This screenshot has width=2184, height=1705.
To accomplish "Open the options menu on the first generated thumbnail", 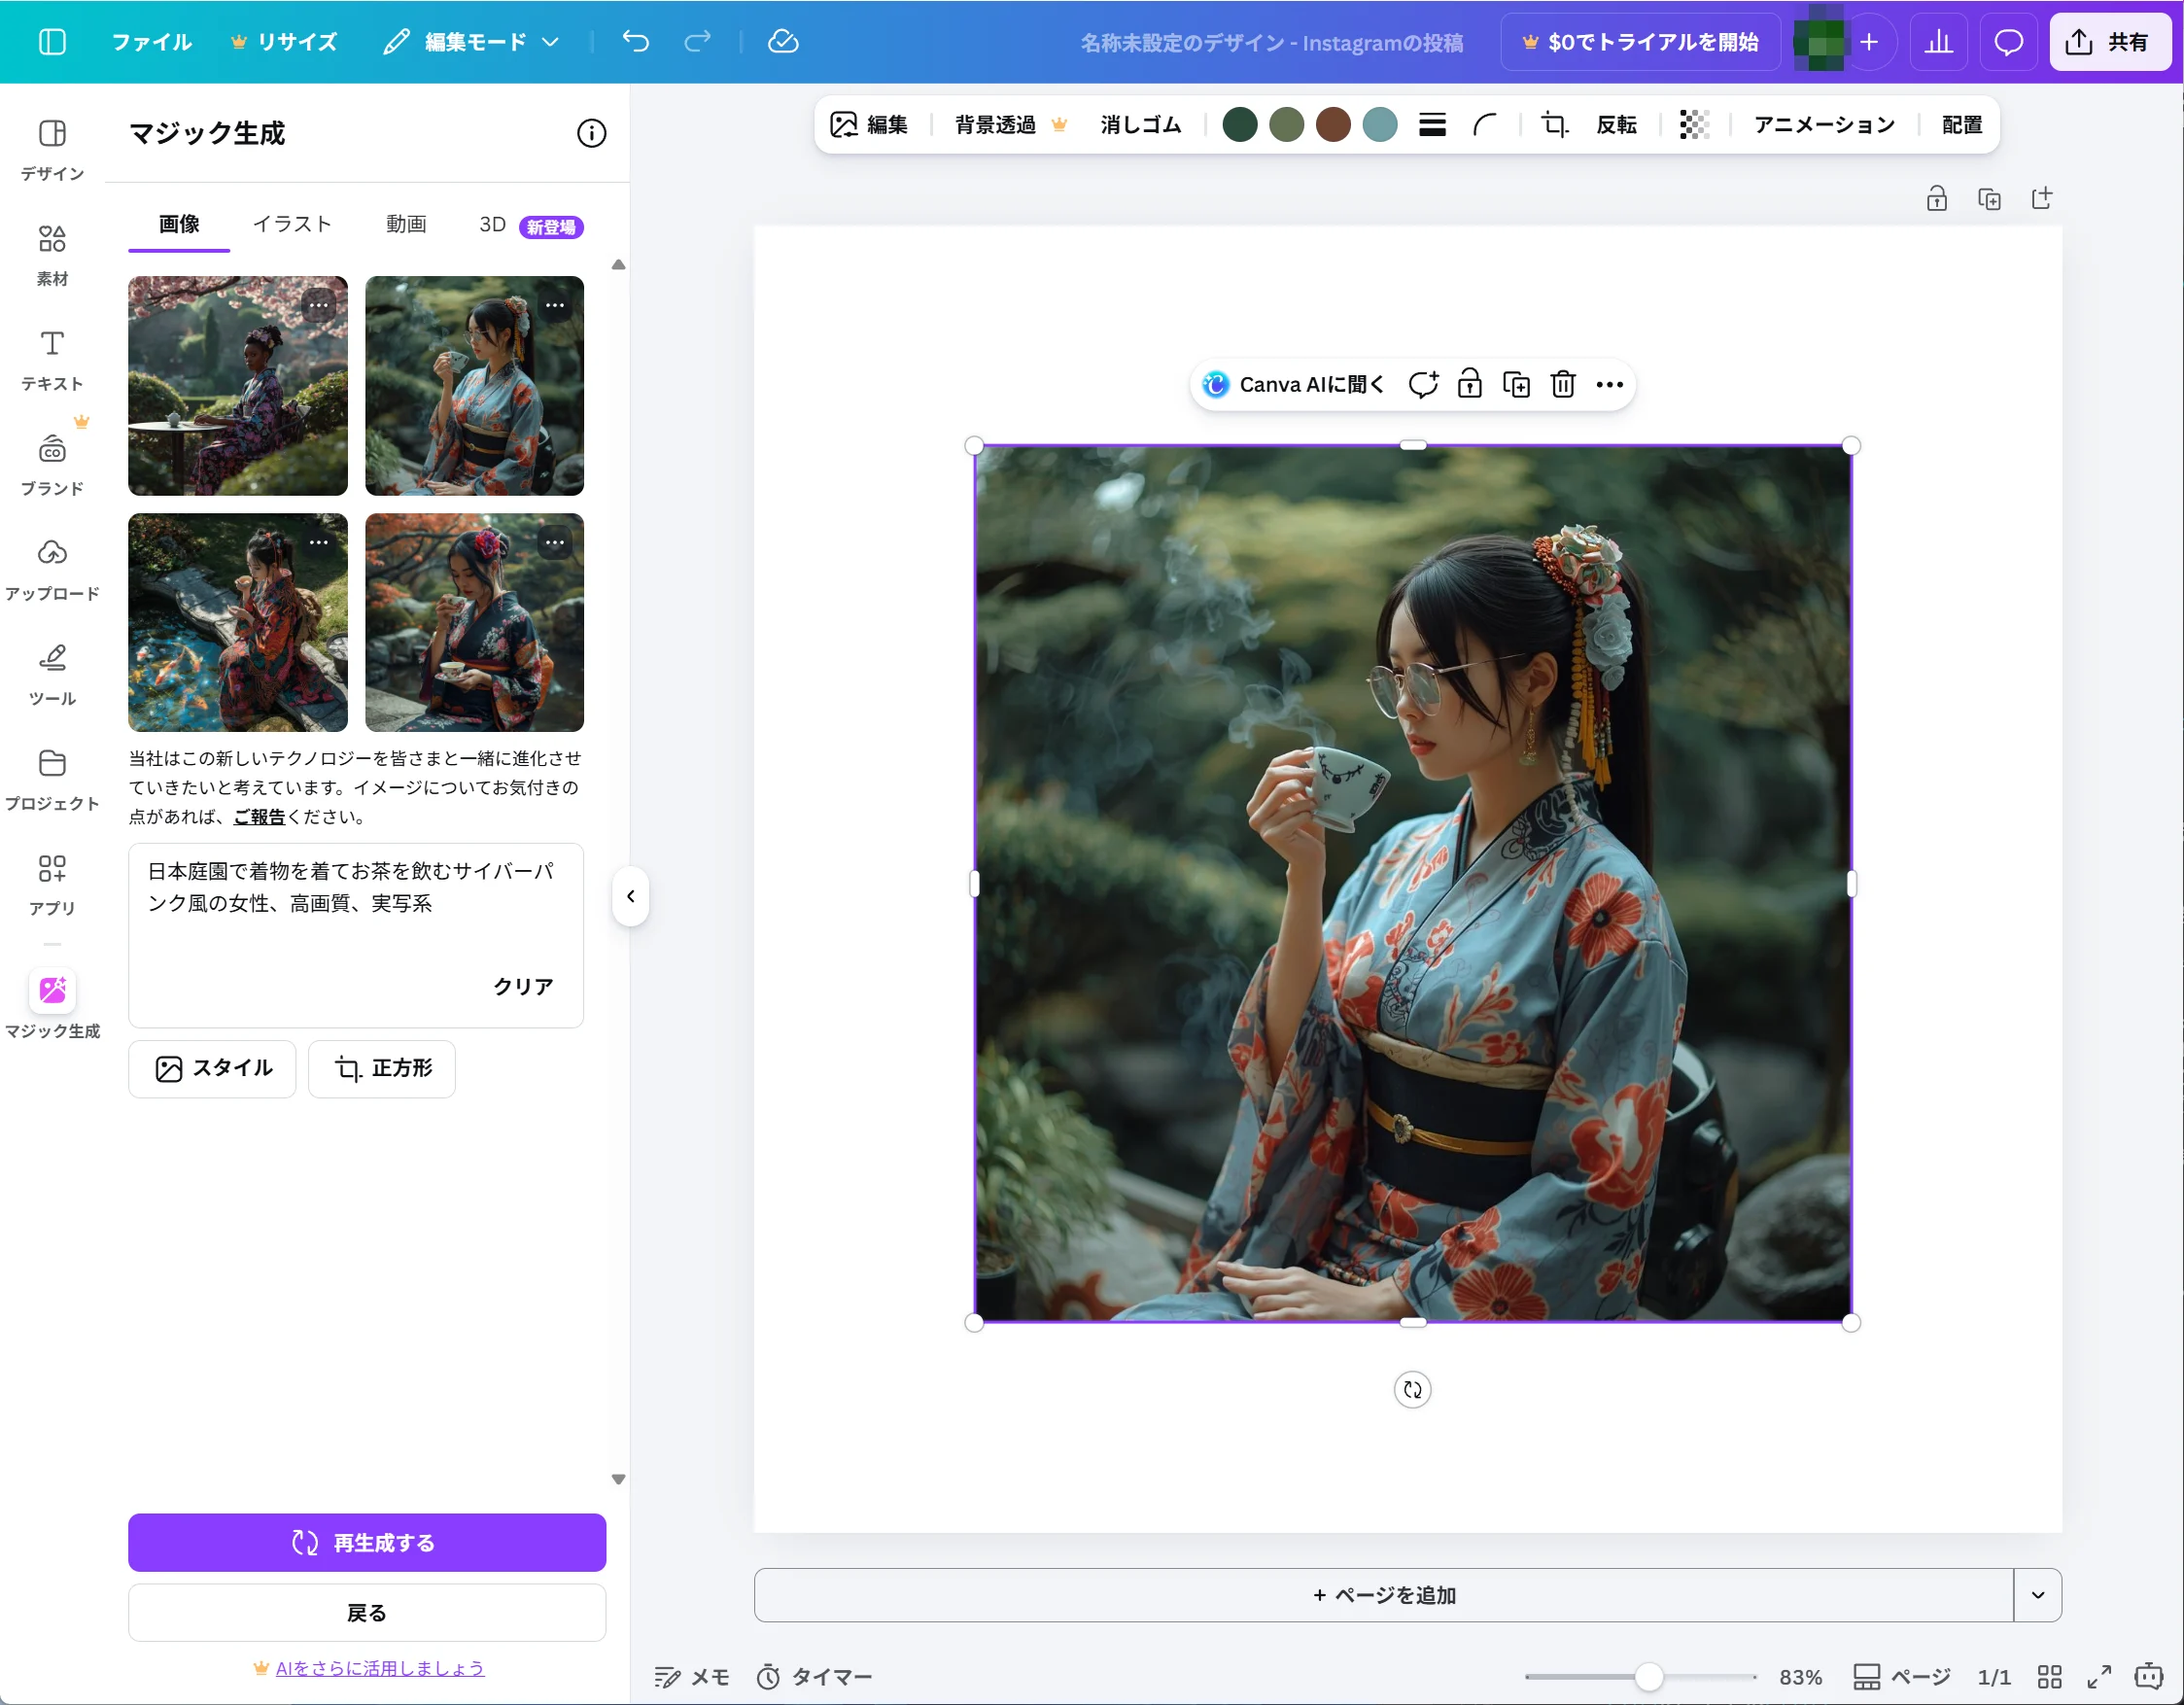I will point(319,304).
